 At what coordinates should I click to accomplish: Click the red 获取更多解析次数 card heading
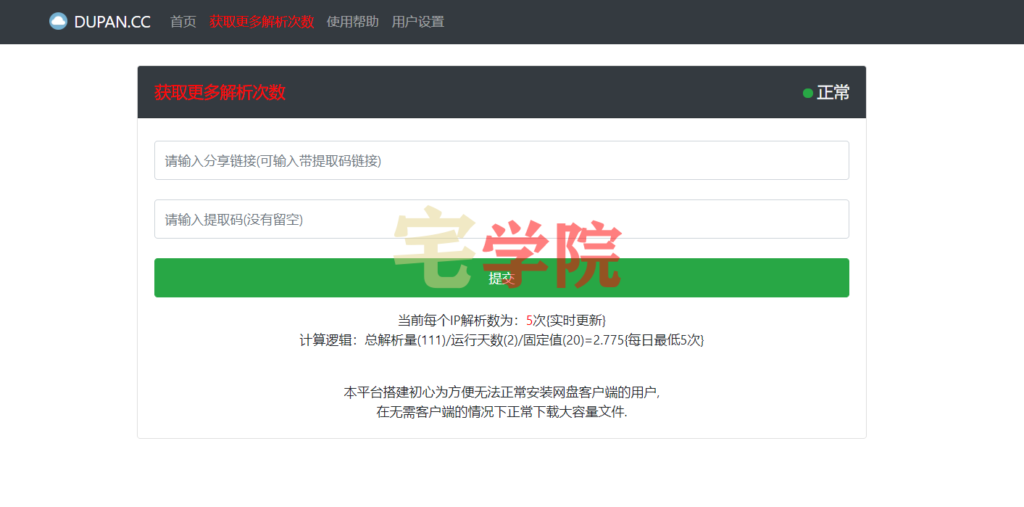click(x=220, y=92)
